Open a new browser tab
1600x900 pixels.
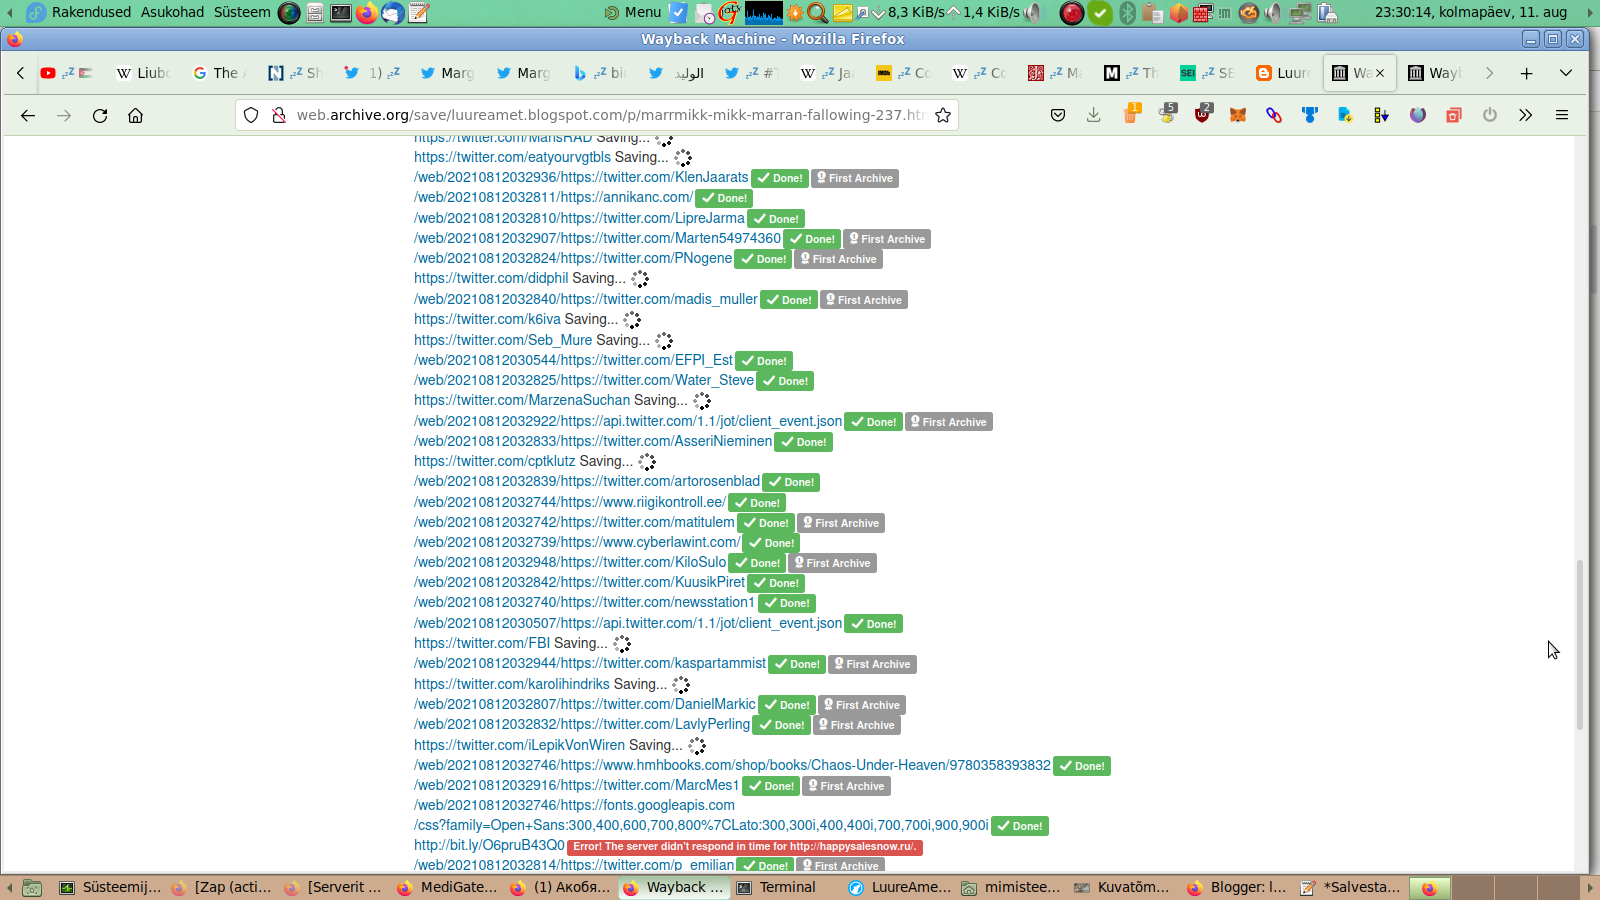pyautogui.click(x=1526, y=73)
